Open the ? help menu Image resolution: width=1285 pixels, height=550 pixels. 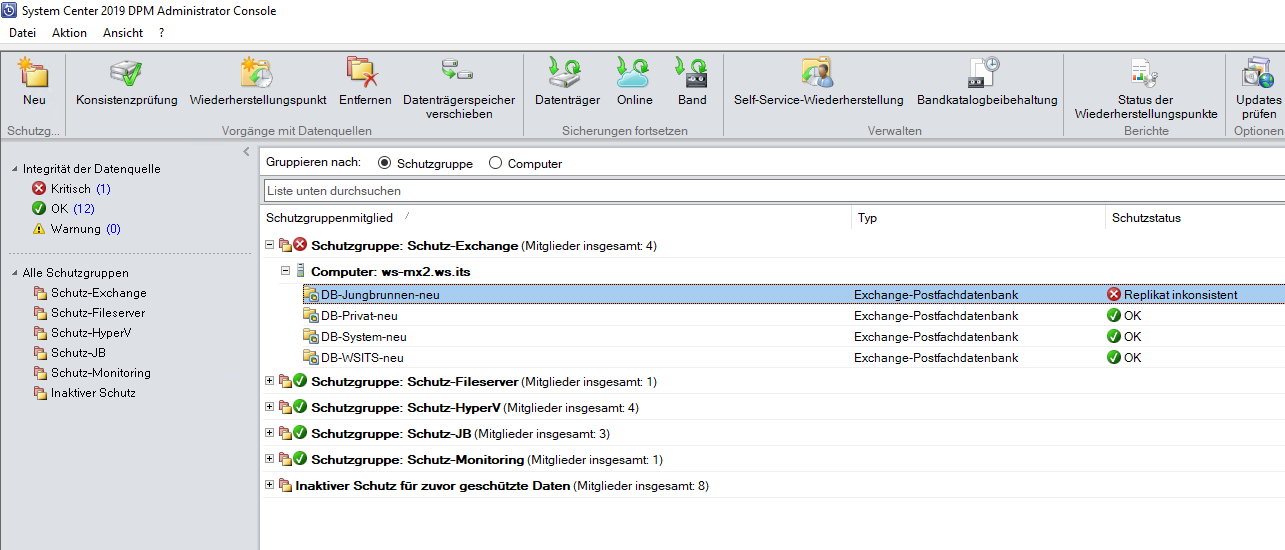[x=162, y=33]
